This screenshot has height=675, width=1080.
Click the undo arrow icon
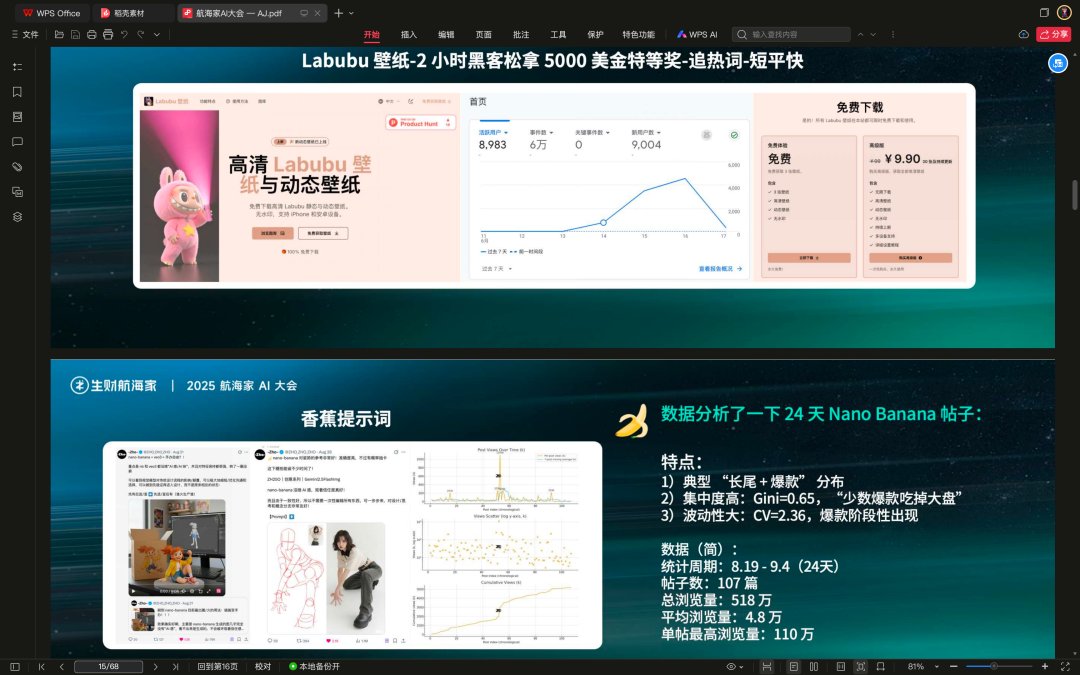click(x=124, y=34)
